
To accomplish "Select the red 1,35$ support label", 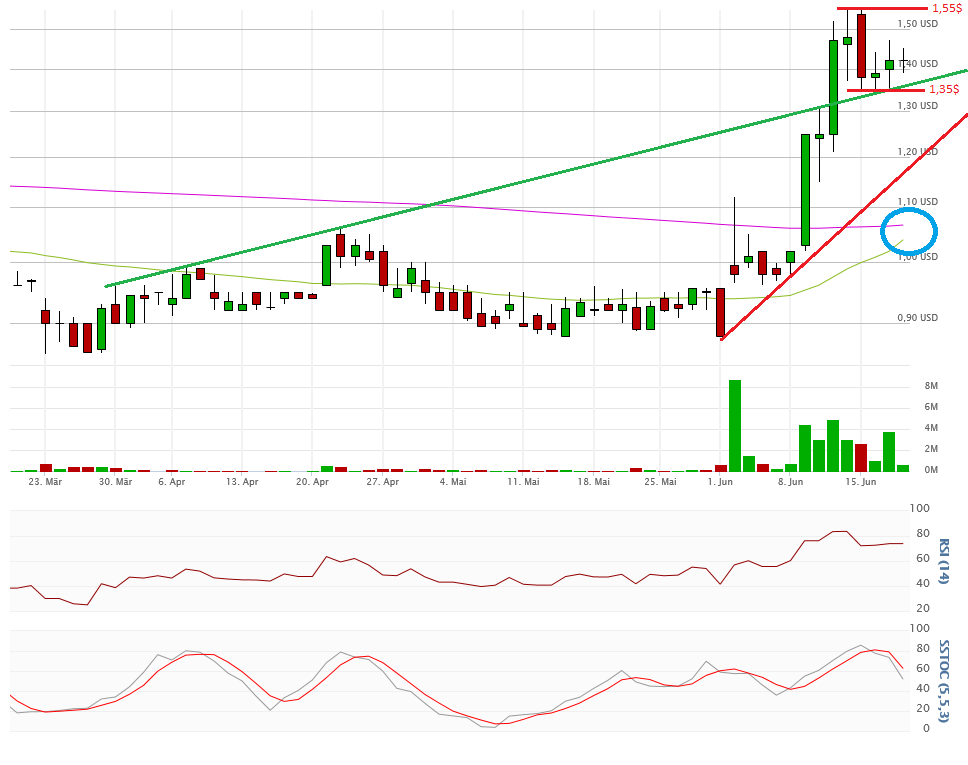I will (x=943, y=89).
